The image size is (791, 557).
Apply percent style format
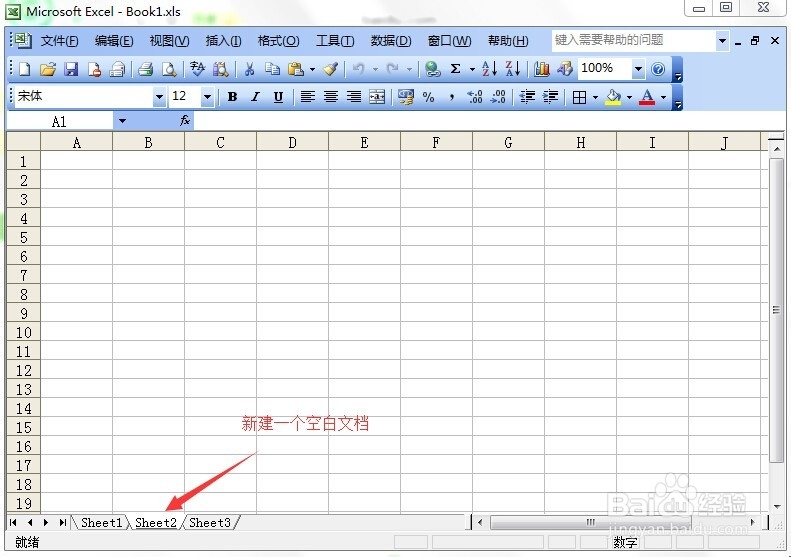click(428, 96)
